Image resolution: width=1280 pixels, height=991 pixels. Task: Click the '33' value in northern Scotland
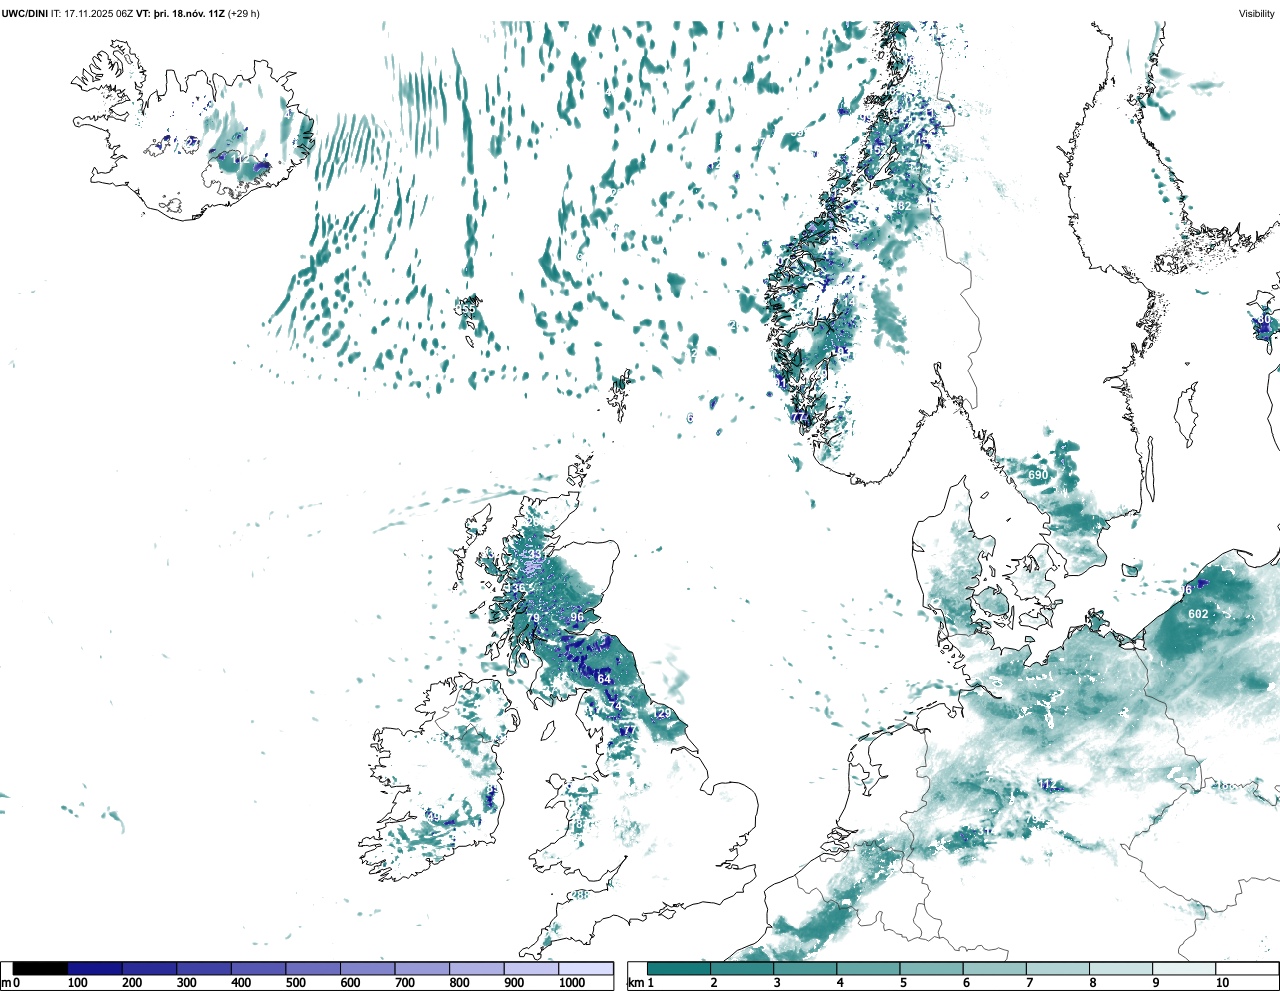coord(535,555)
